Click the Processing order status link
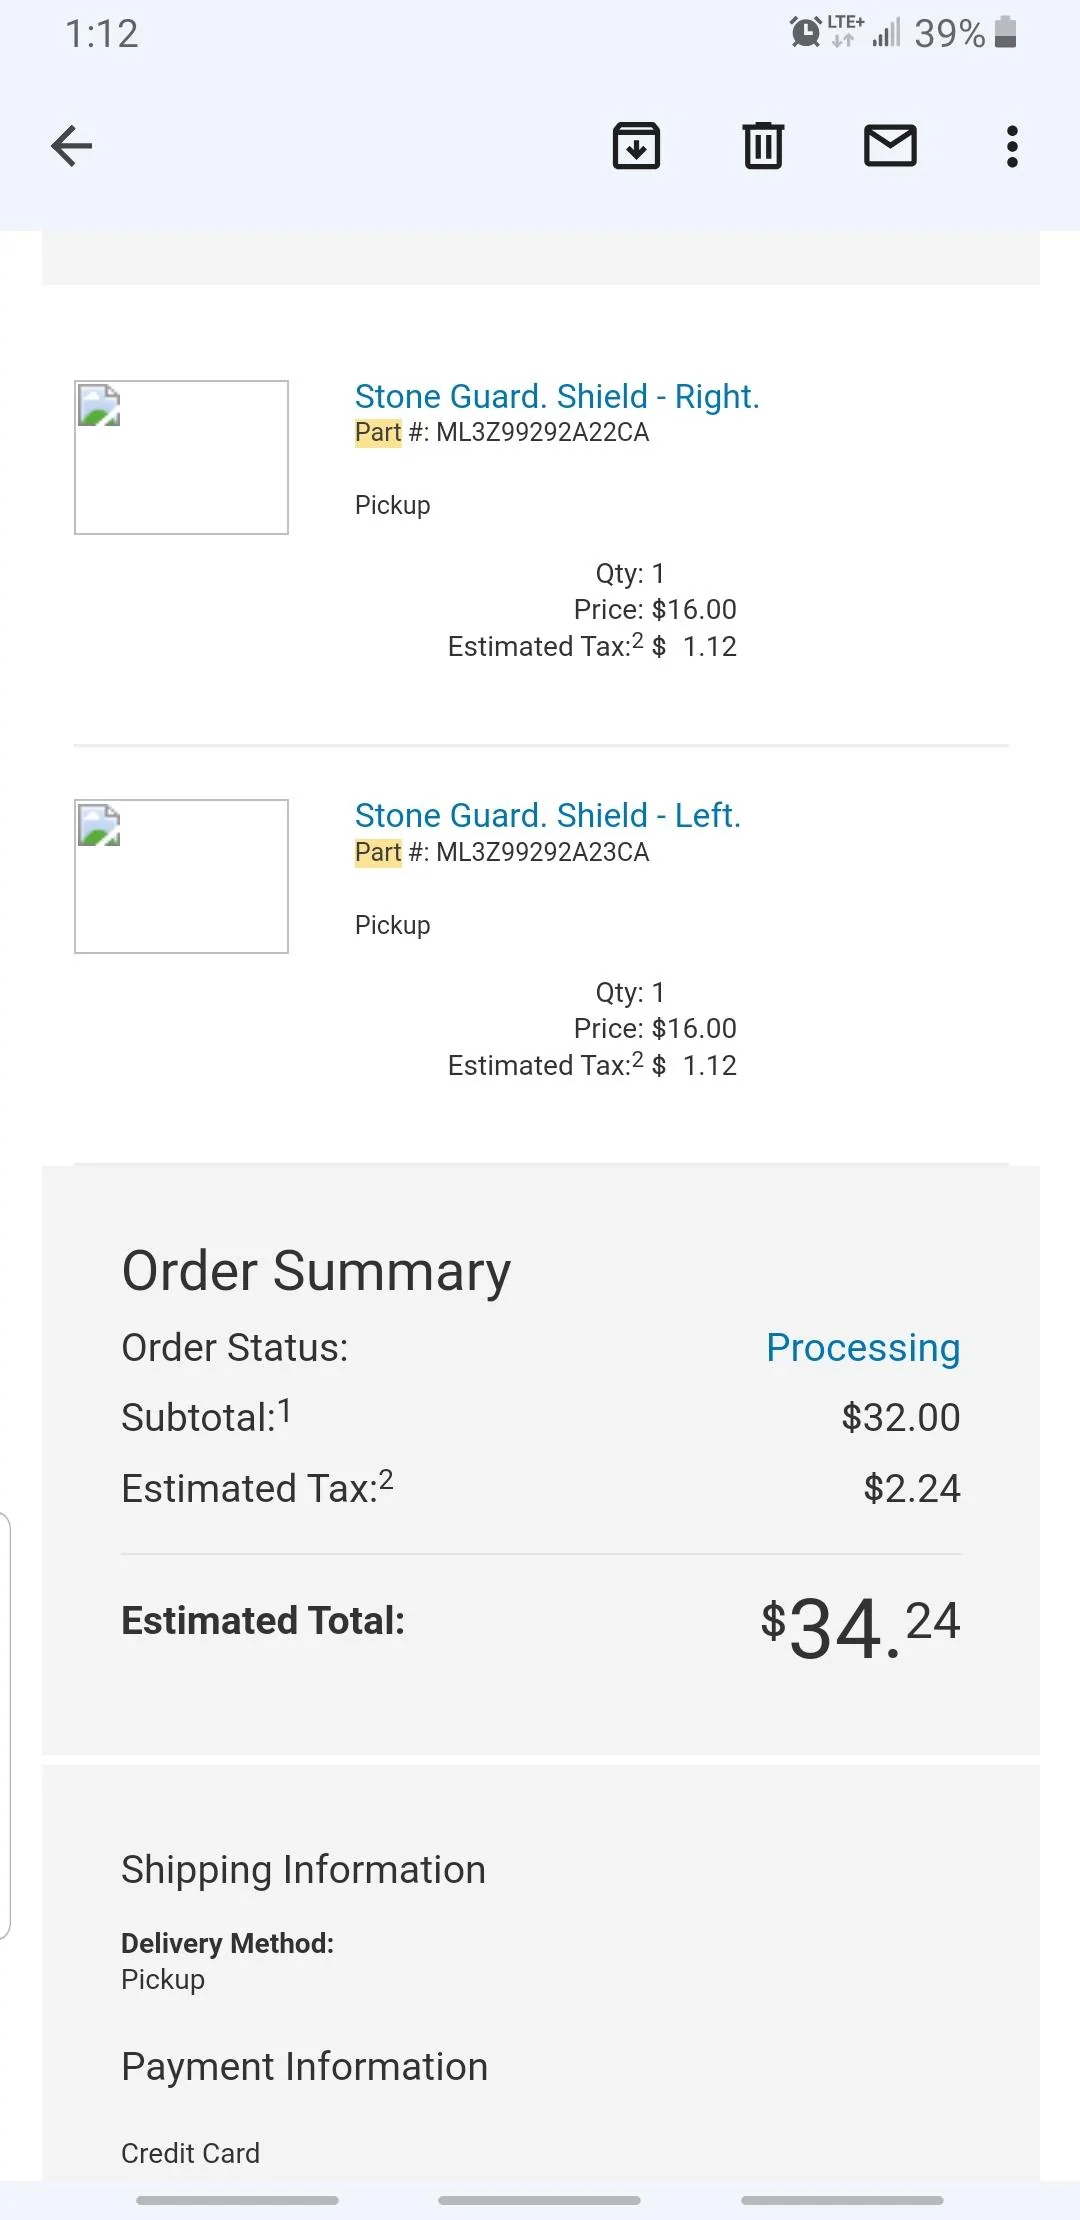1080x2220 pixels. pyautogui.click(x=862, y=1347)
